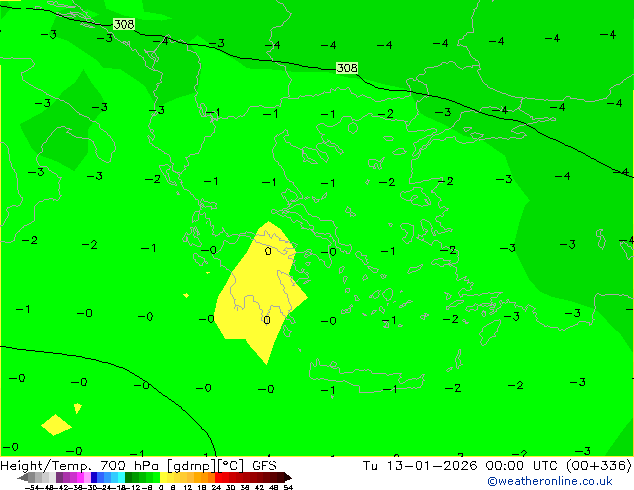
Task: Click the bright red swatch in the legend bar
Action: point(218,477)
